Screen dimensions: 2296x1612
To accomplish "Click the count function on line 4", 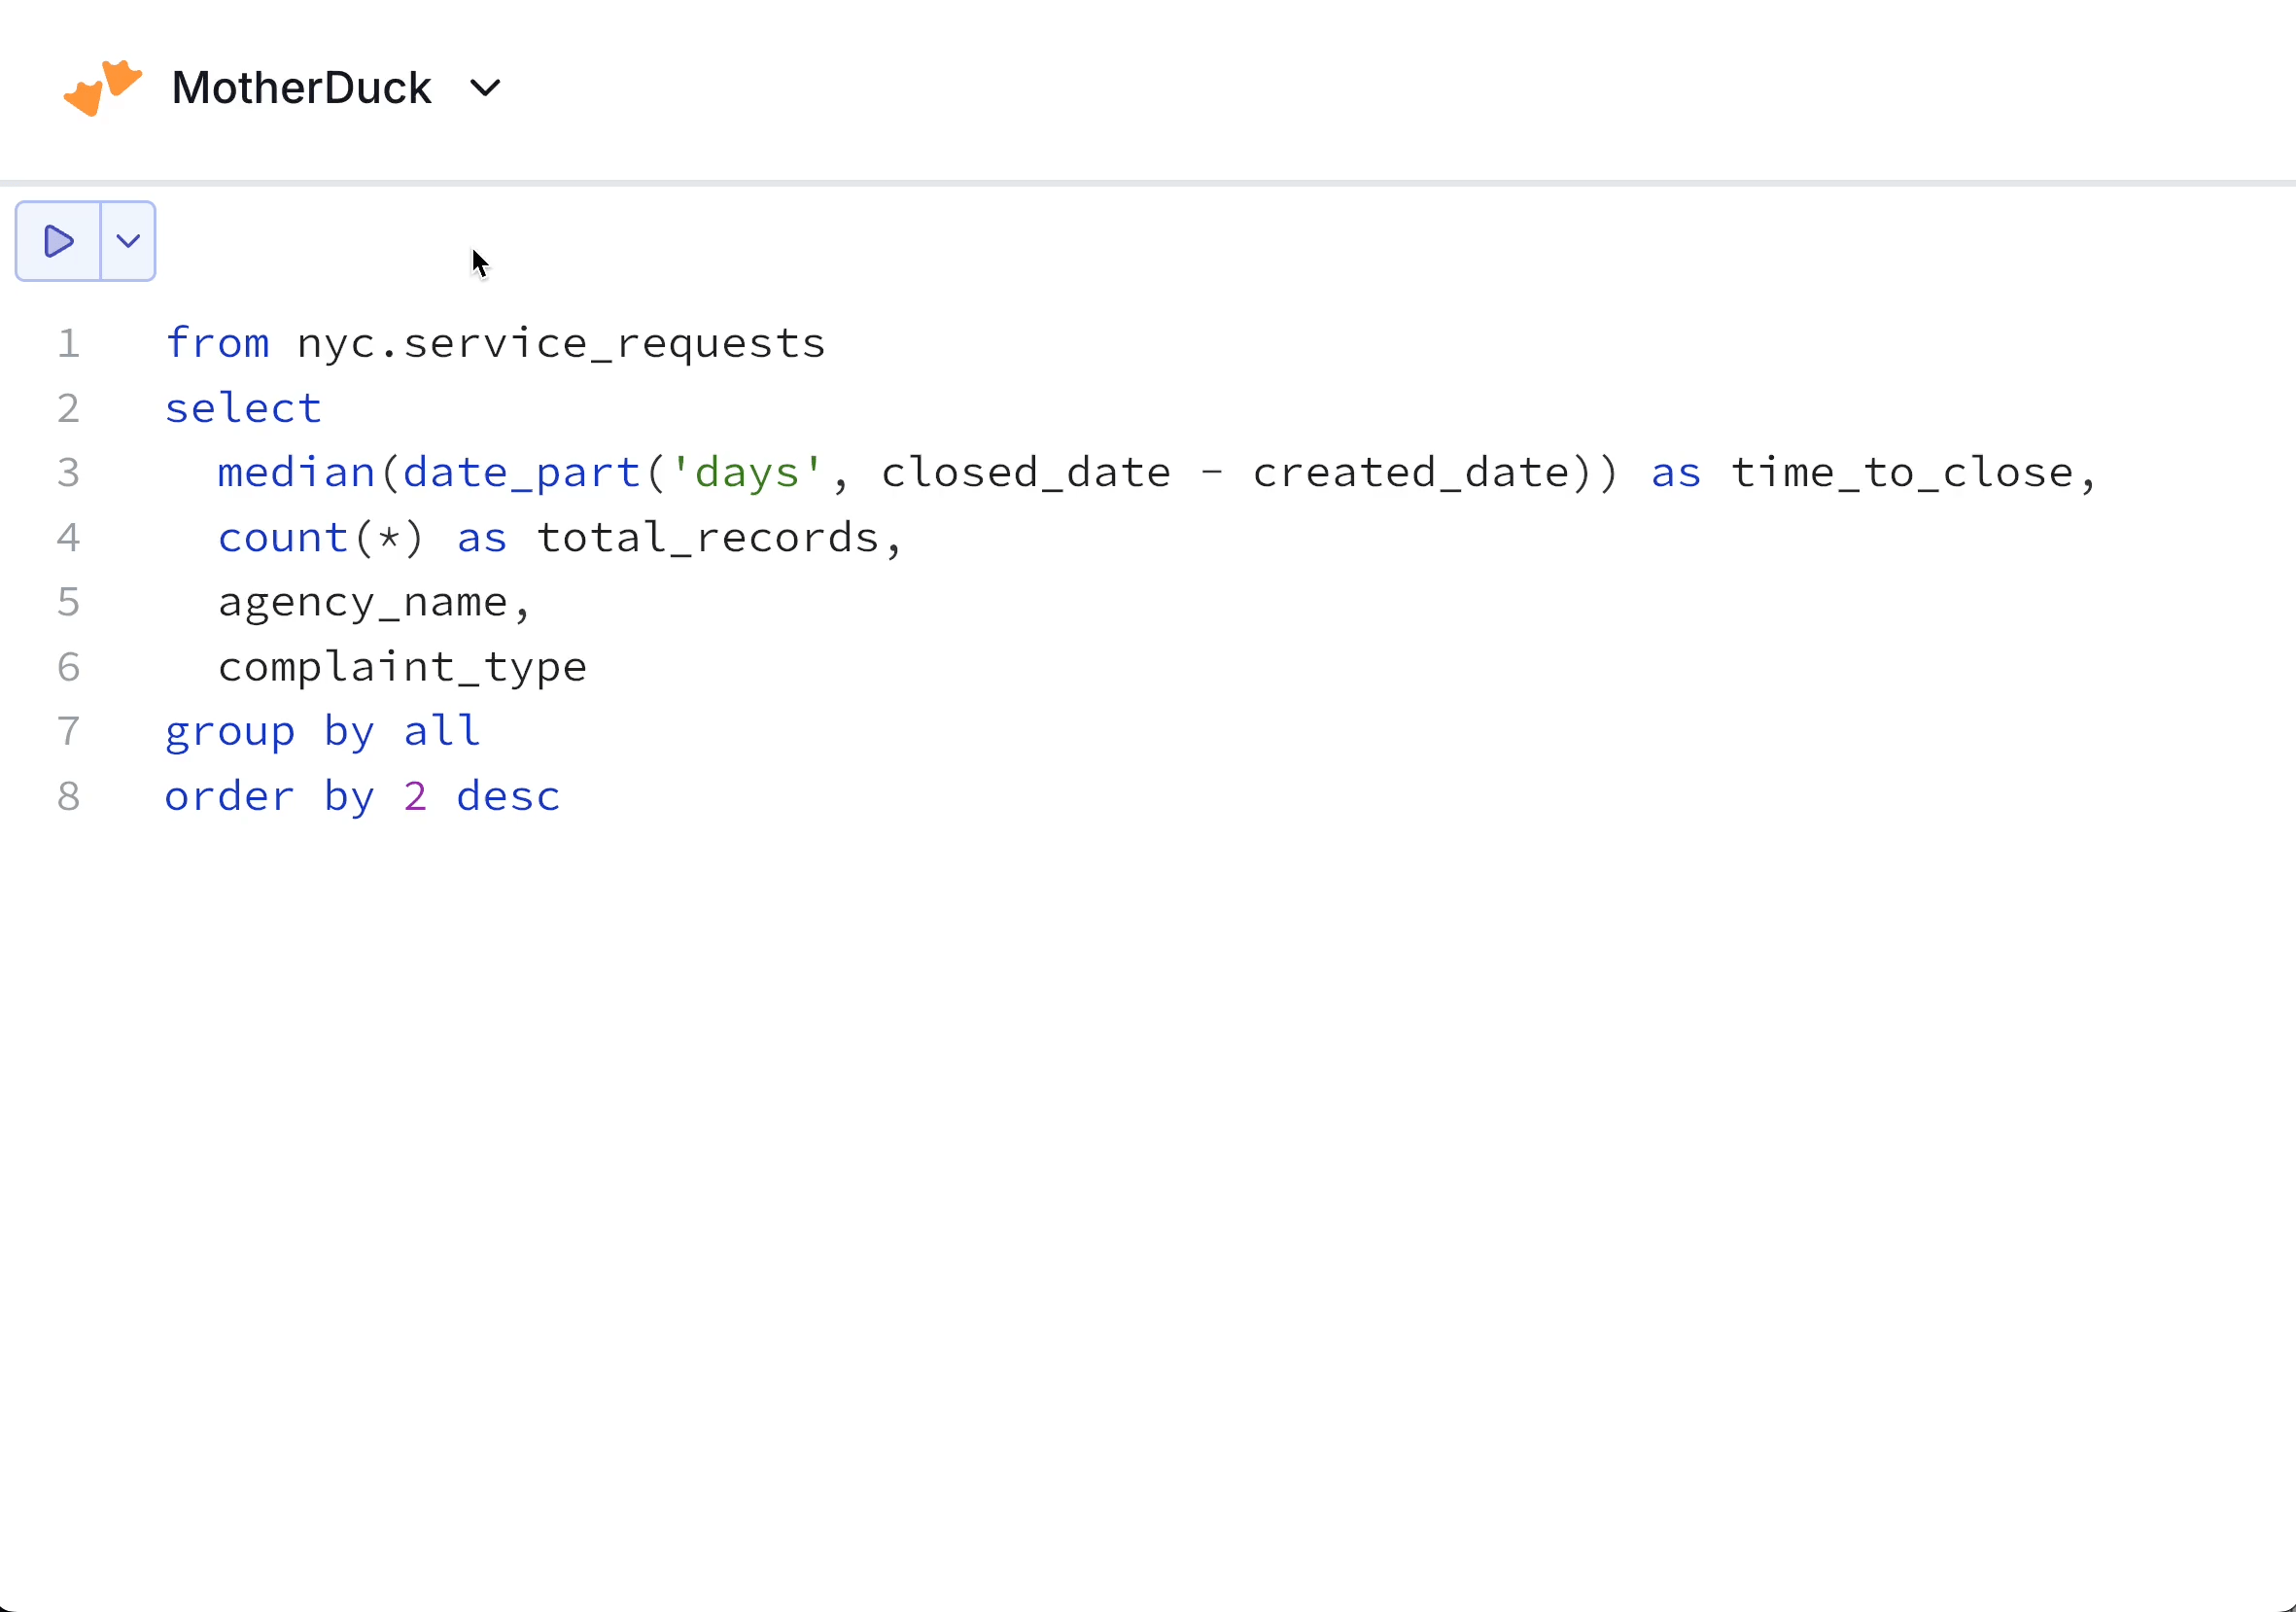I will pos(283,537).
